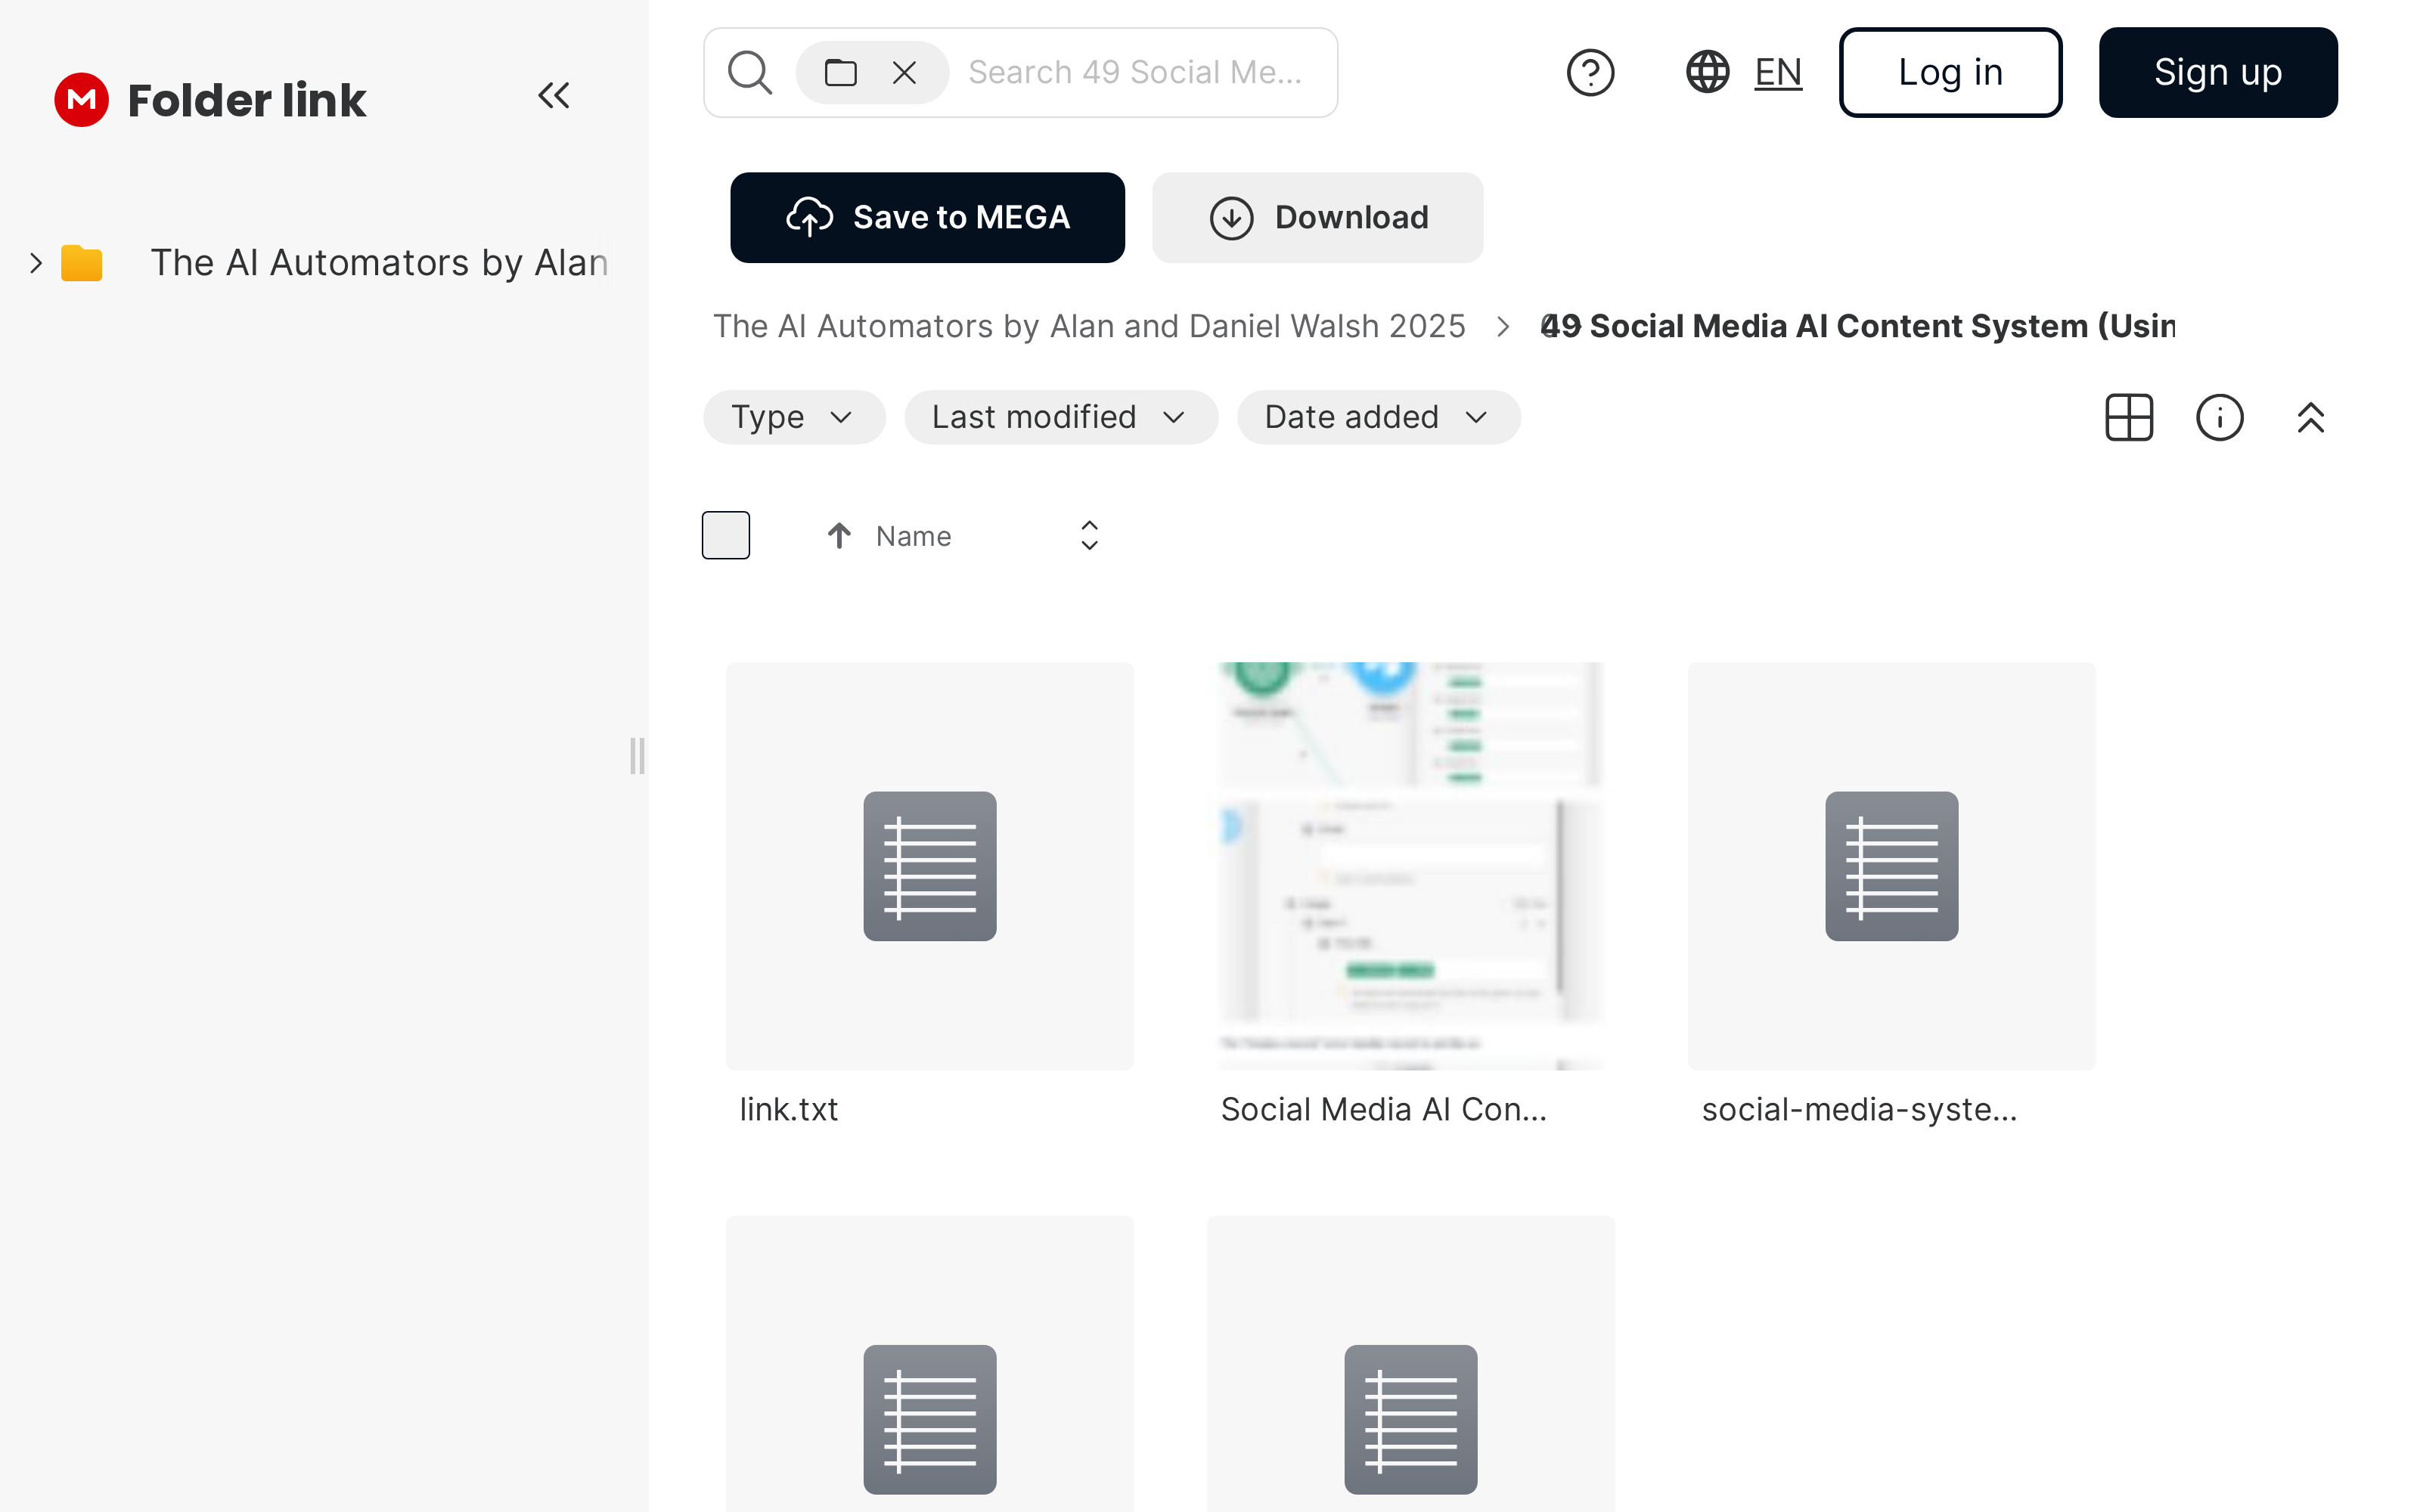Click the sidebar resize handle

pos(637,756)
